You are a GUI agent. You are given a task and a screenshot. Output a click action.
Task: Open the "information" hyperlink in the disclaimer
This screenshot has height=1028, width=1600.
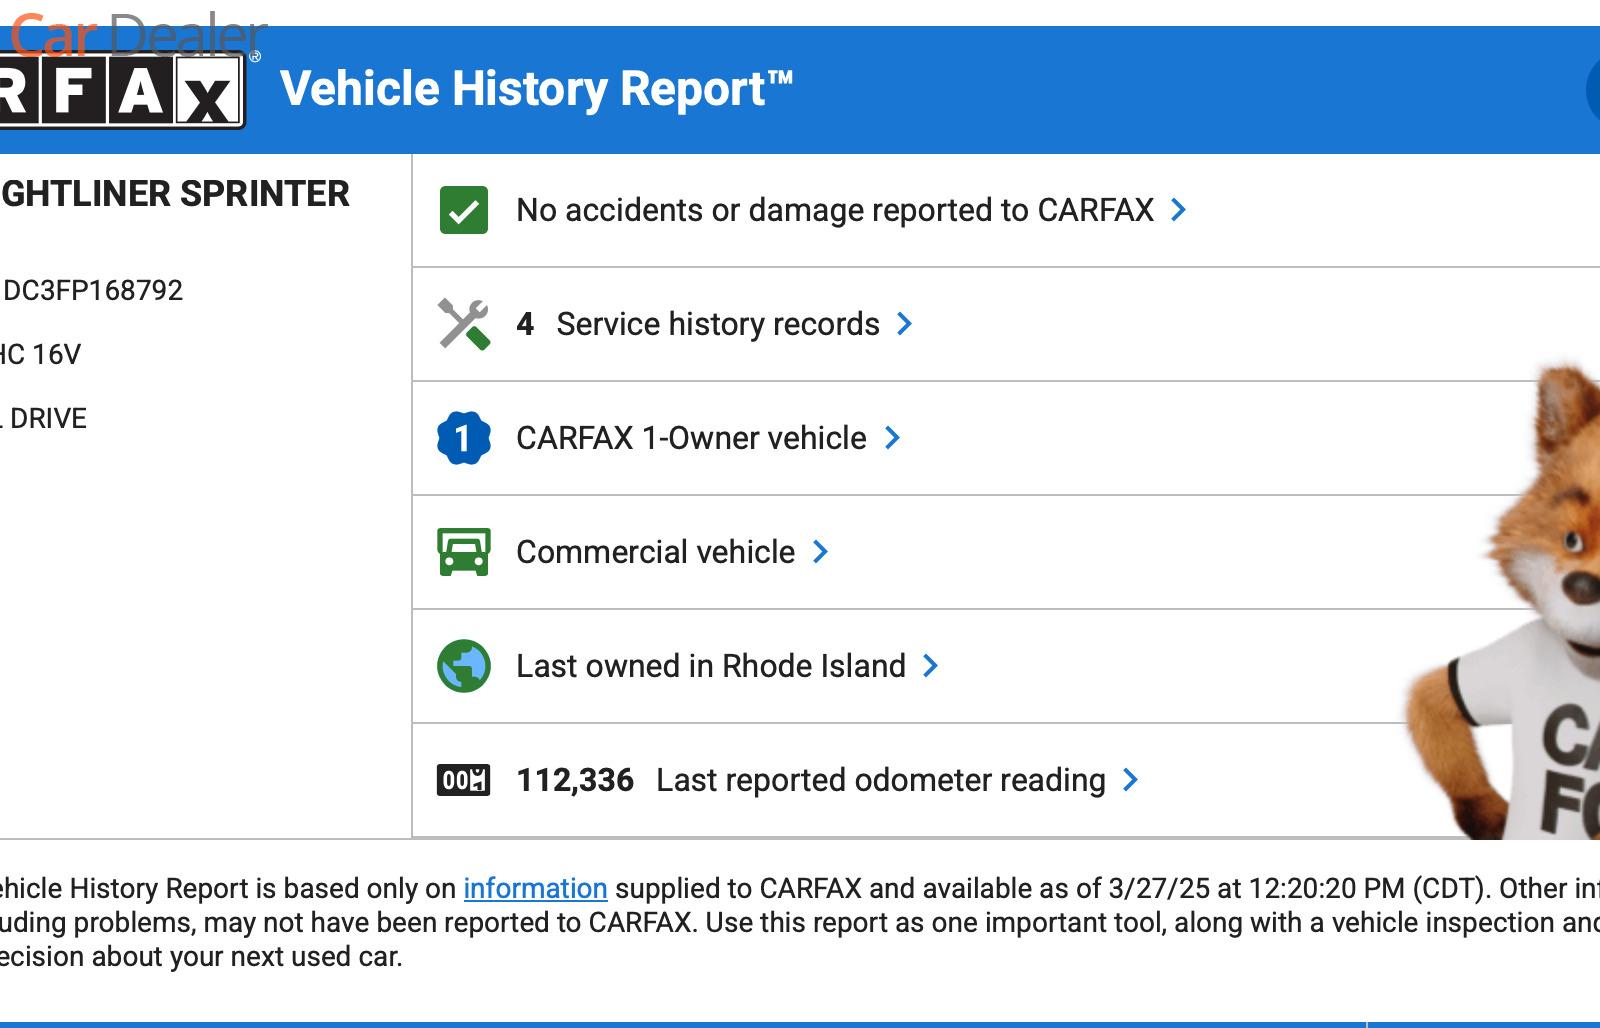(x=535, y=888)
